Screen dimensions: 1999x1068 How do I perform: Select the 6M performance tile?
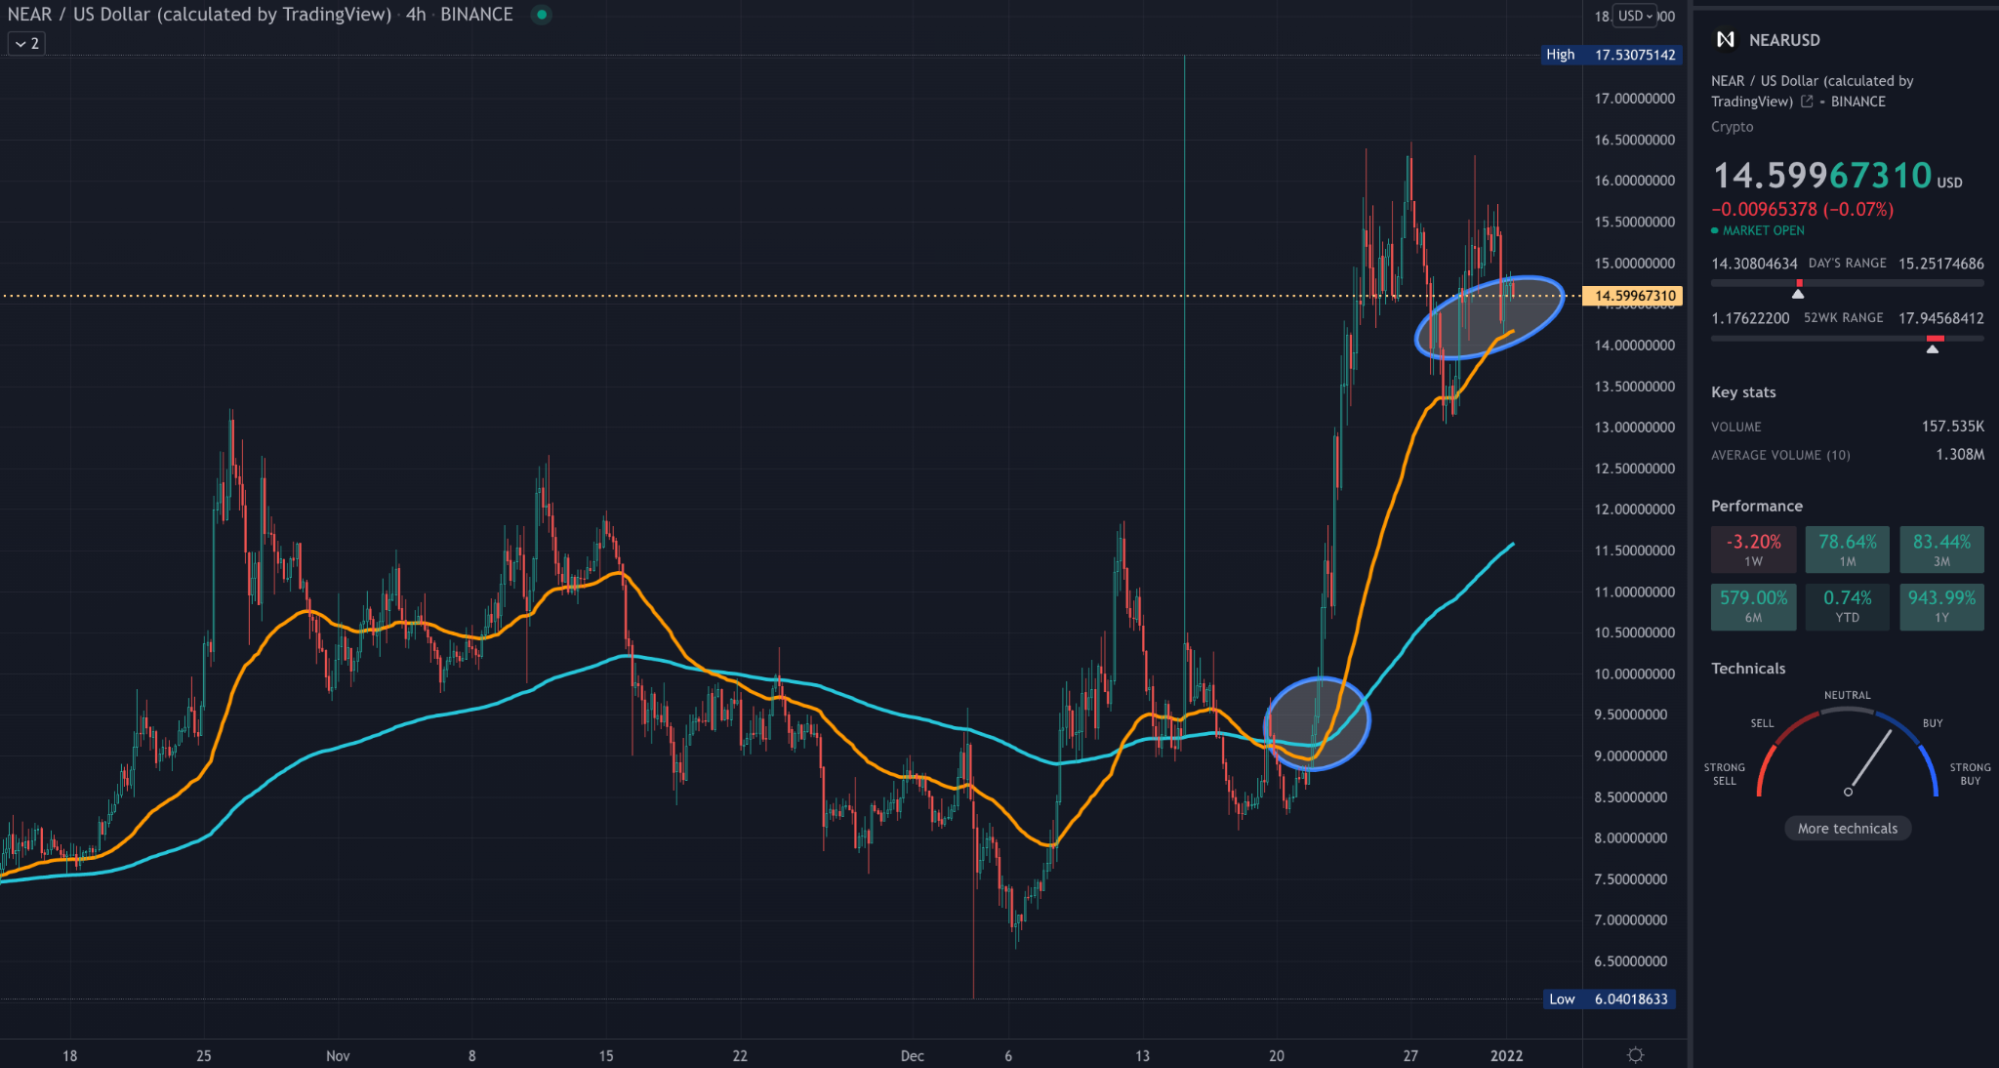pos(1753,606)
